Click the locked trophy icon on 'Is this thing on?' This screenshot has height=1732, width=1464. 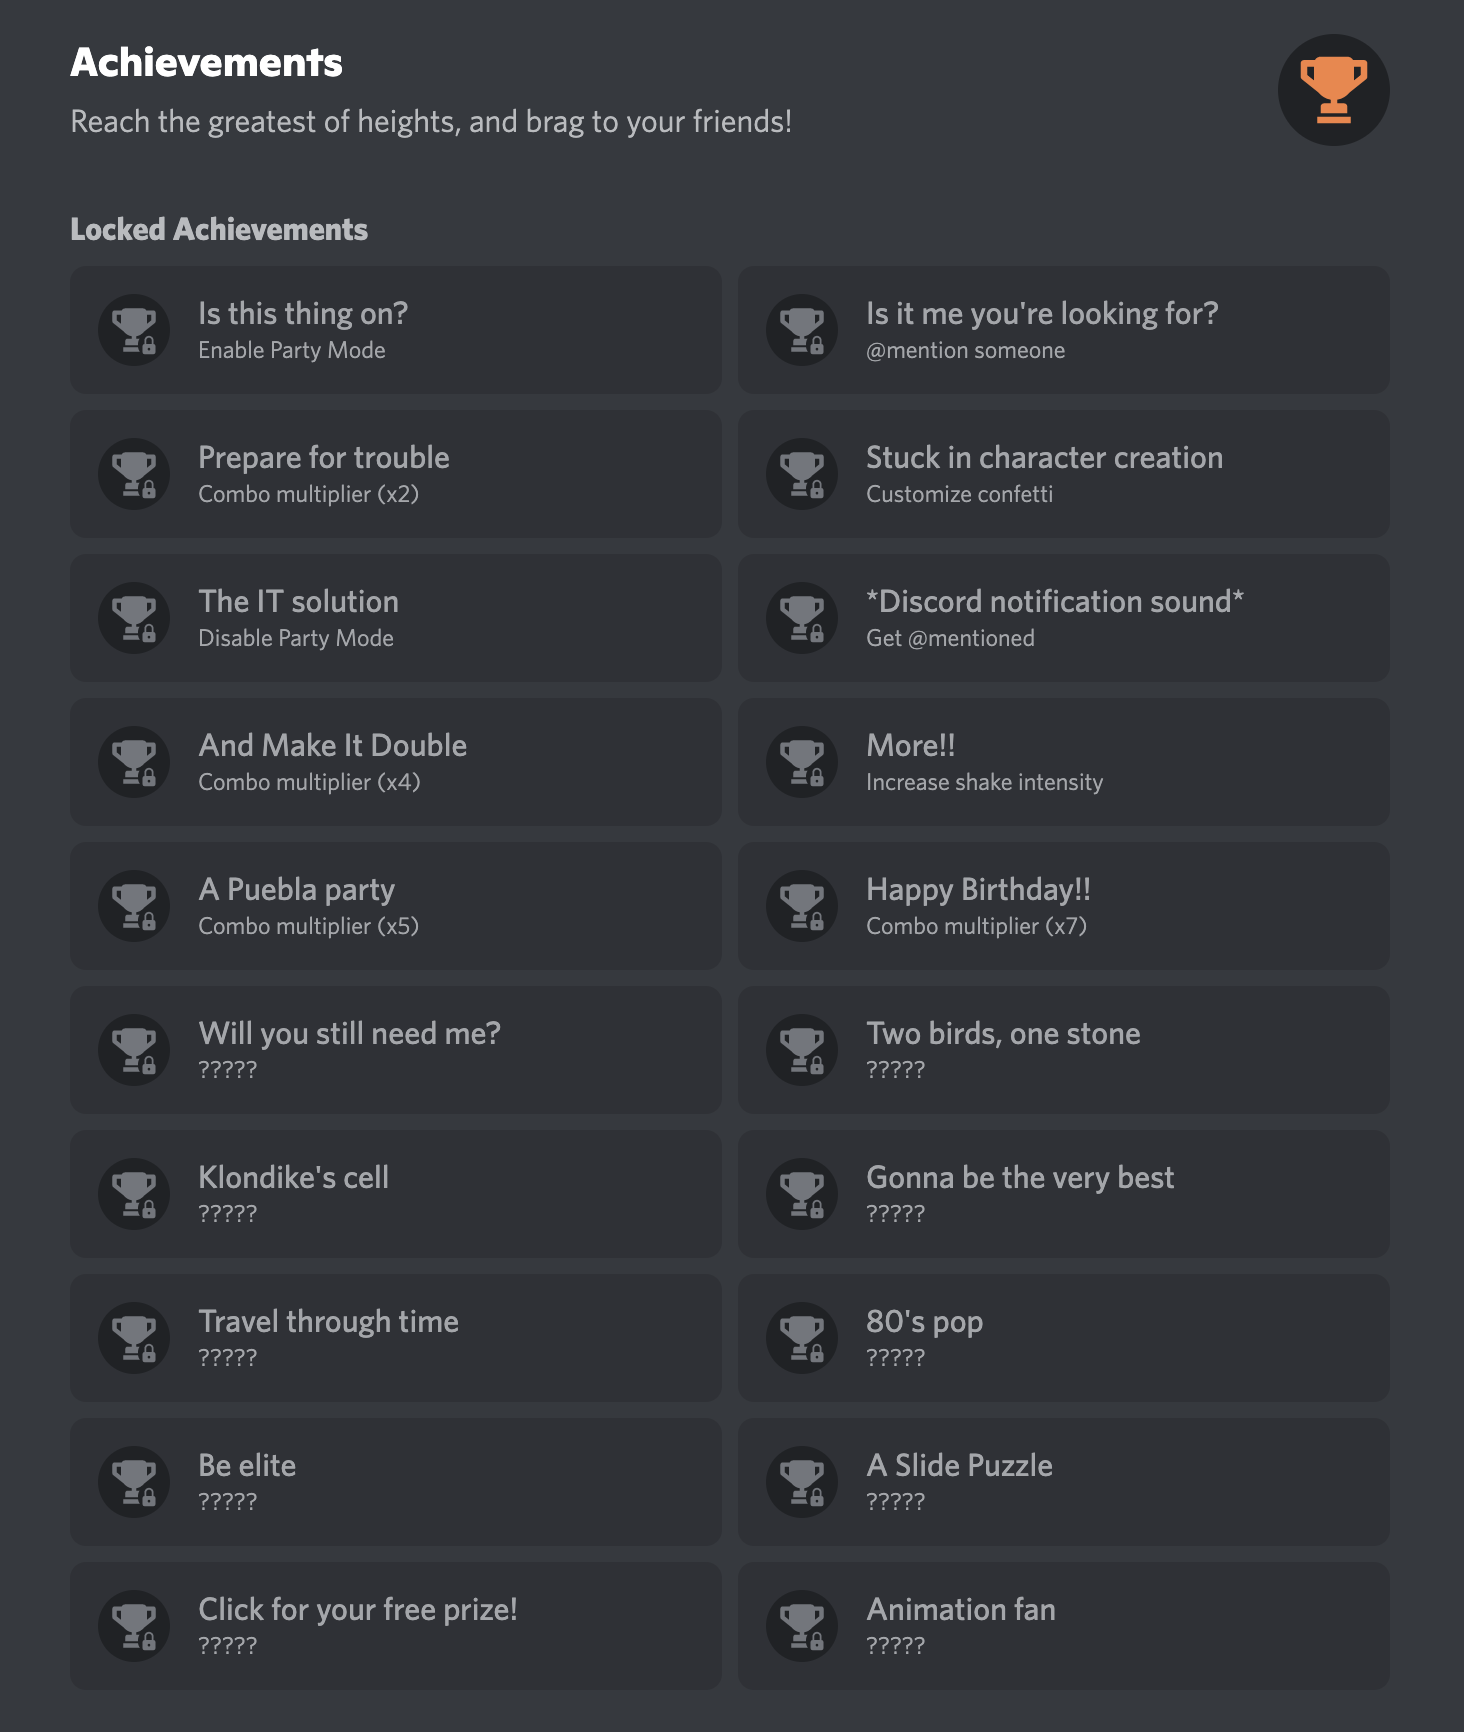[x=134, y=330]
